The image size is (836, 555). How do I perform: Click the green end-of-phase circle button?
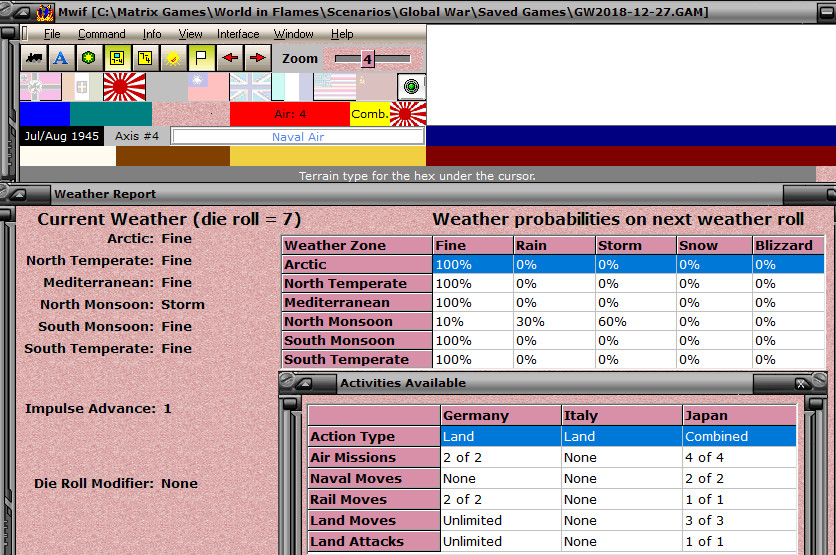click(411, 87)
